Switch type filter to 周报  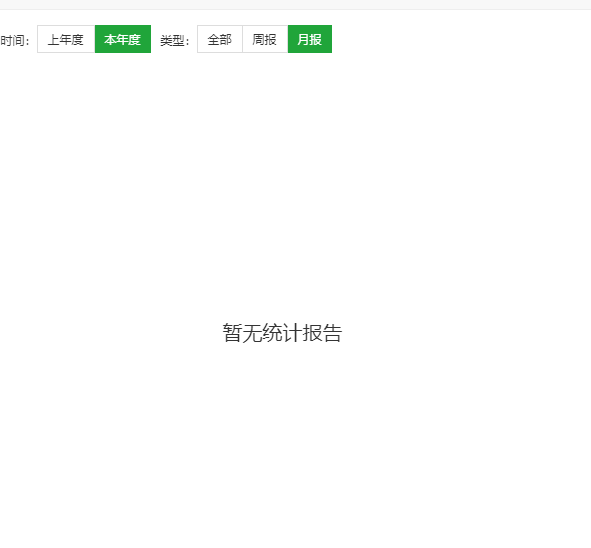(x=265, y=39)
